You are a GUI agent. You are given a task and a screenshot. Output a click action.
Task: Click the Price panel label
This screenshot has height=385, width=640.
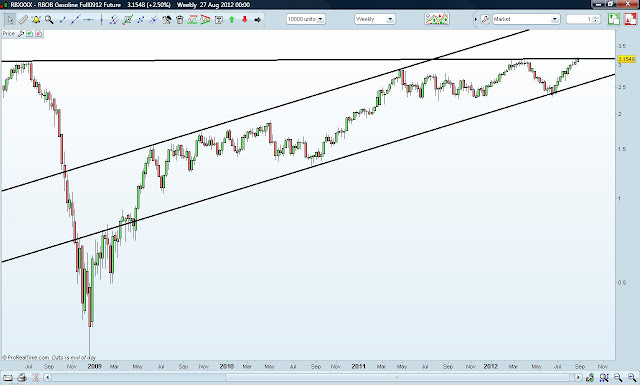(x=9, y=34)
